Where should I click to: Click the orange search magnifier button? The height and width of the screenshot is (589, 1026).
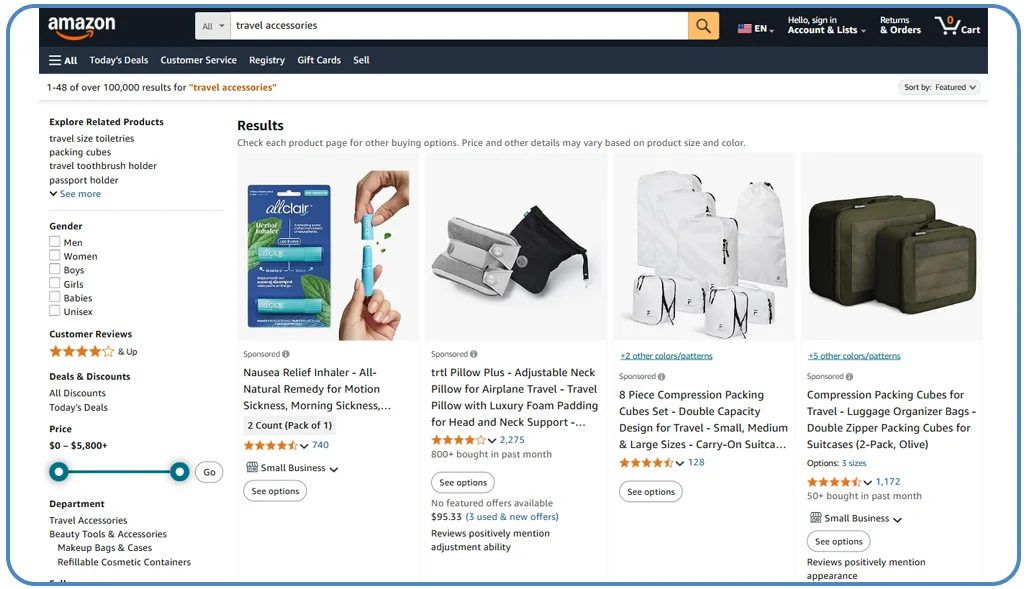pos(703,26)
